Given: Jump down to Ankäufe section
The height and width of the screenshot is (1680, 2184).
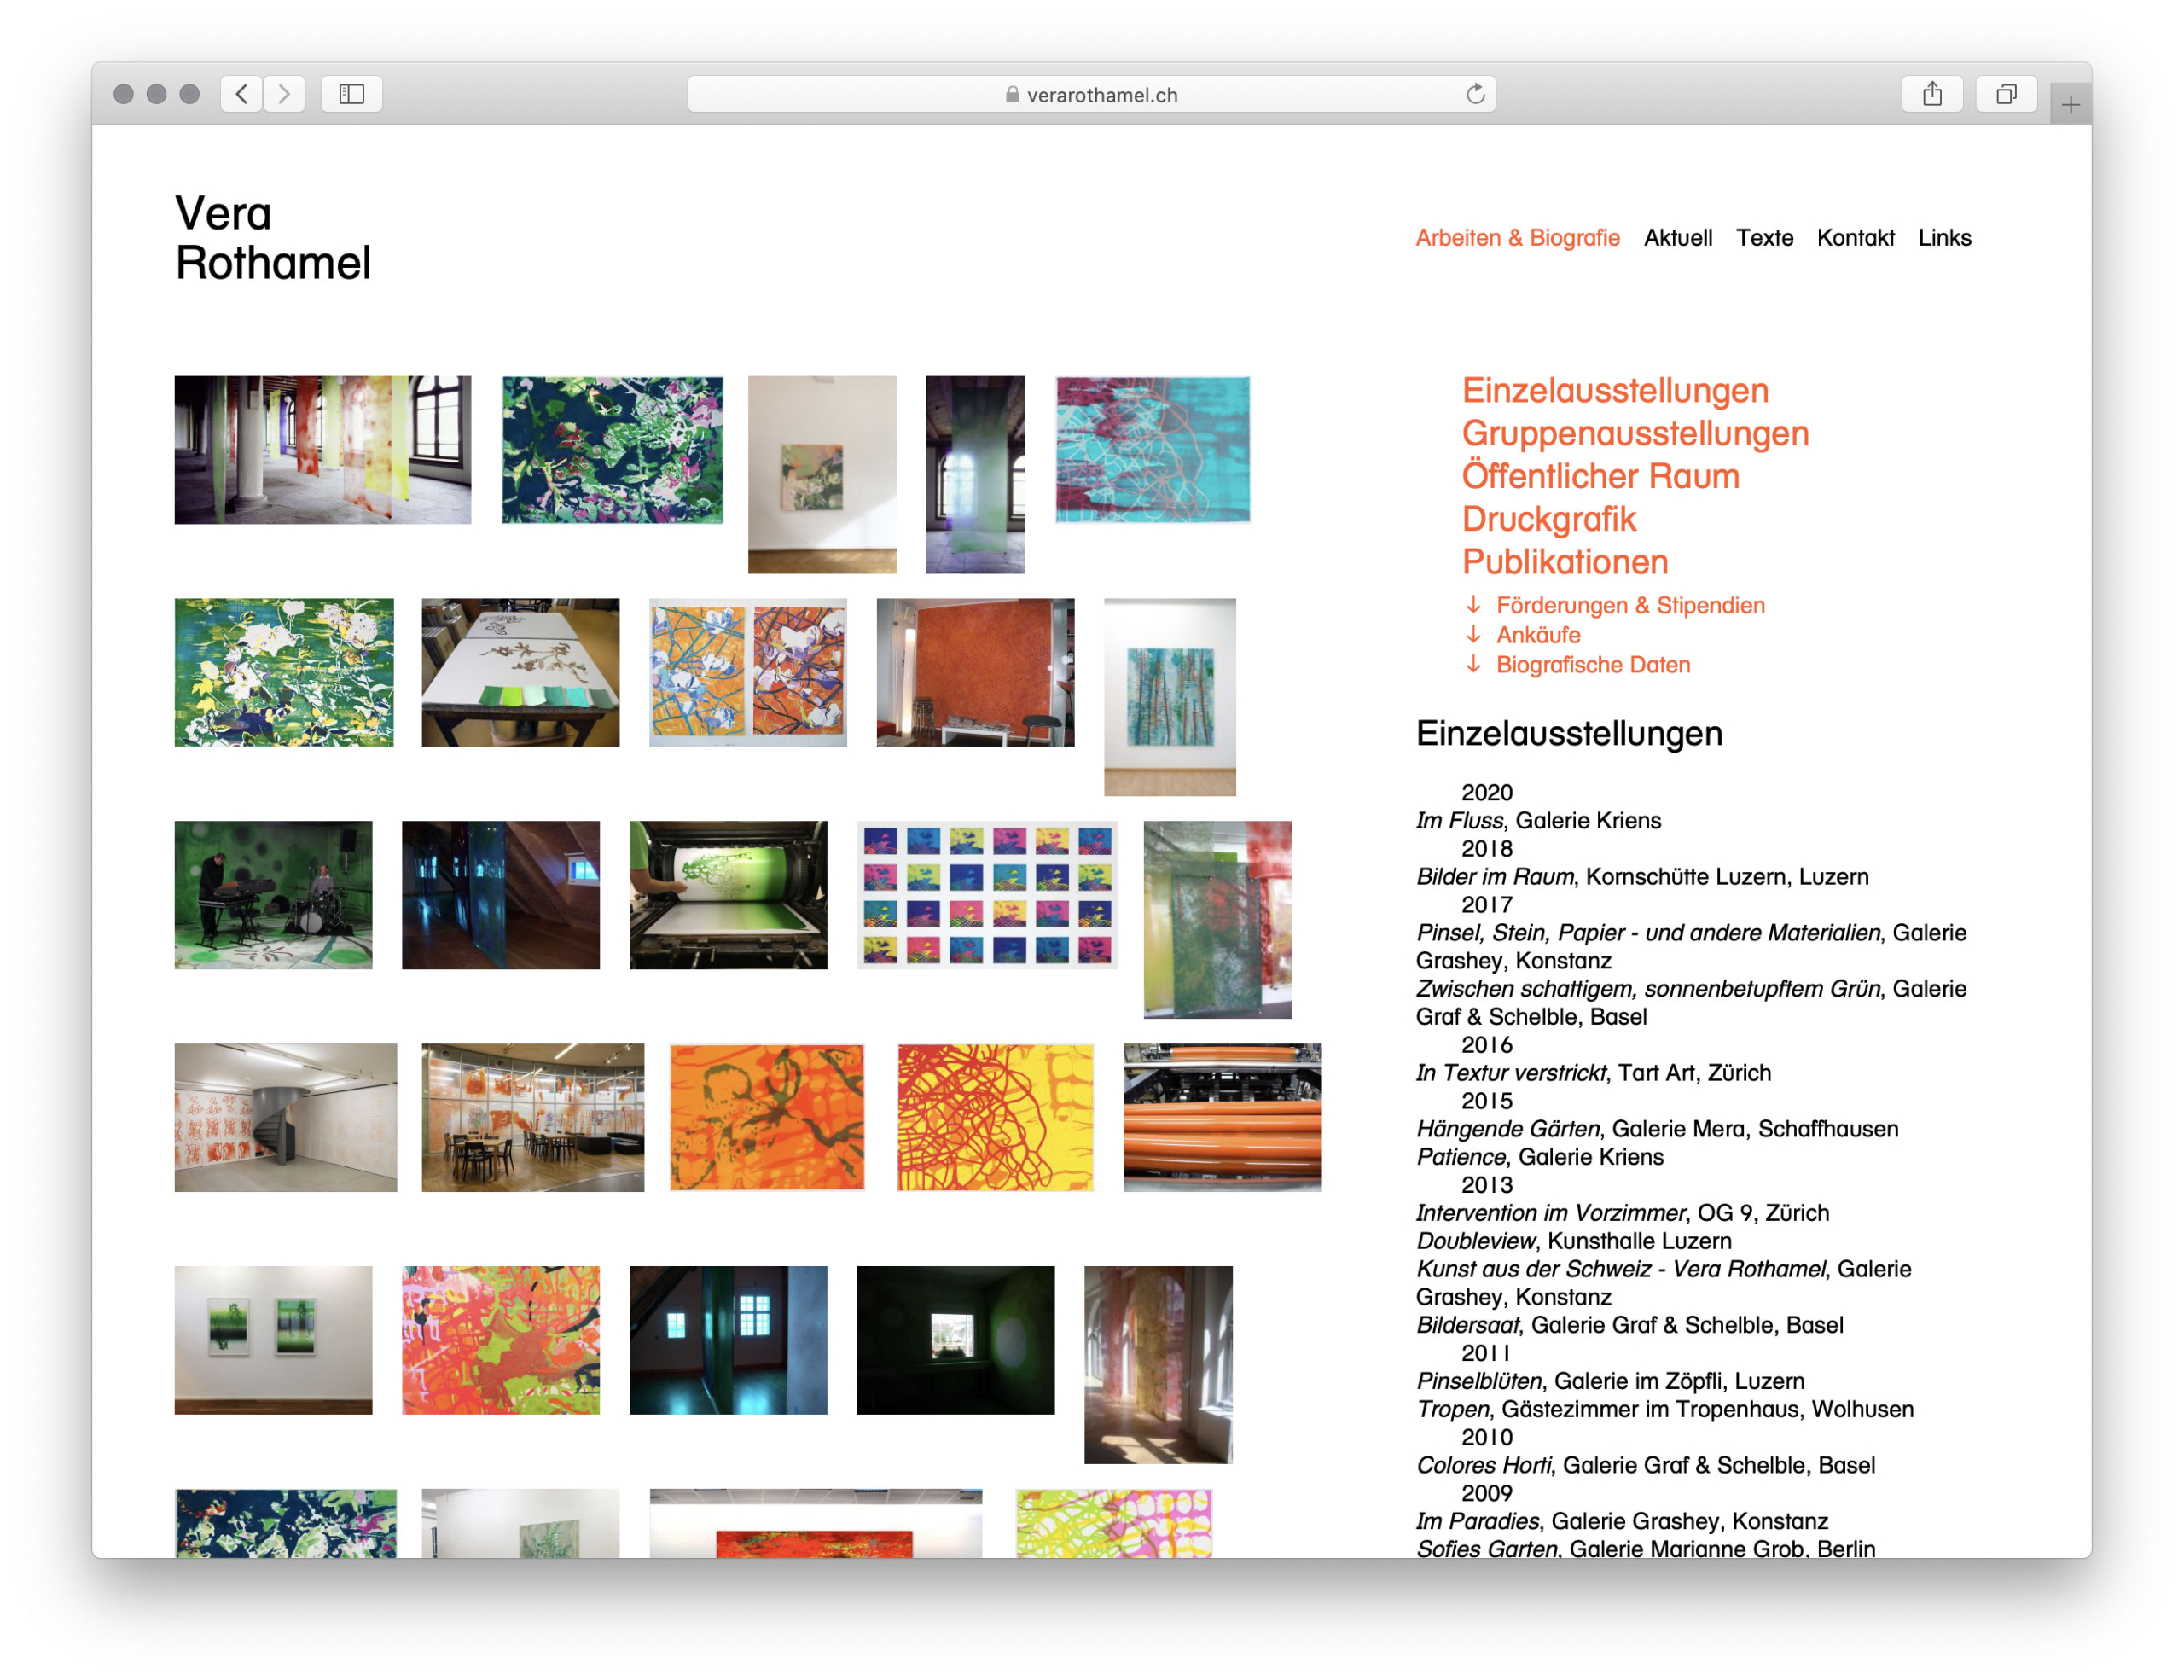Looking at the screenshot, I should coord(1539,635).
